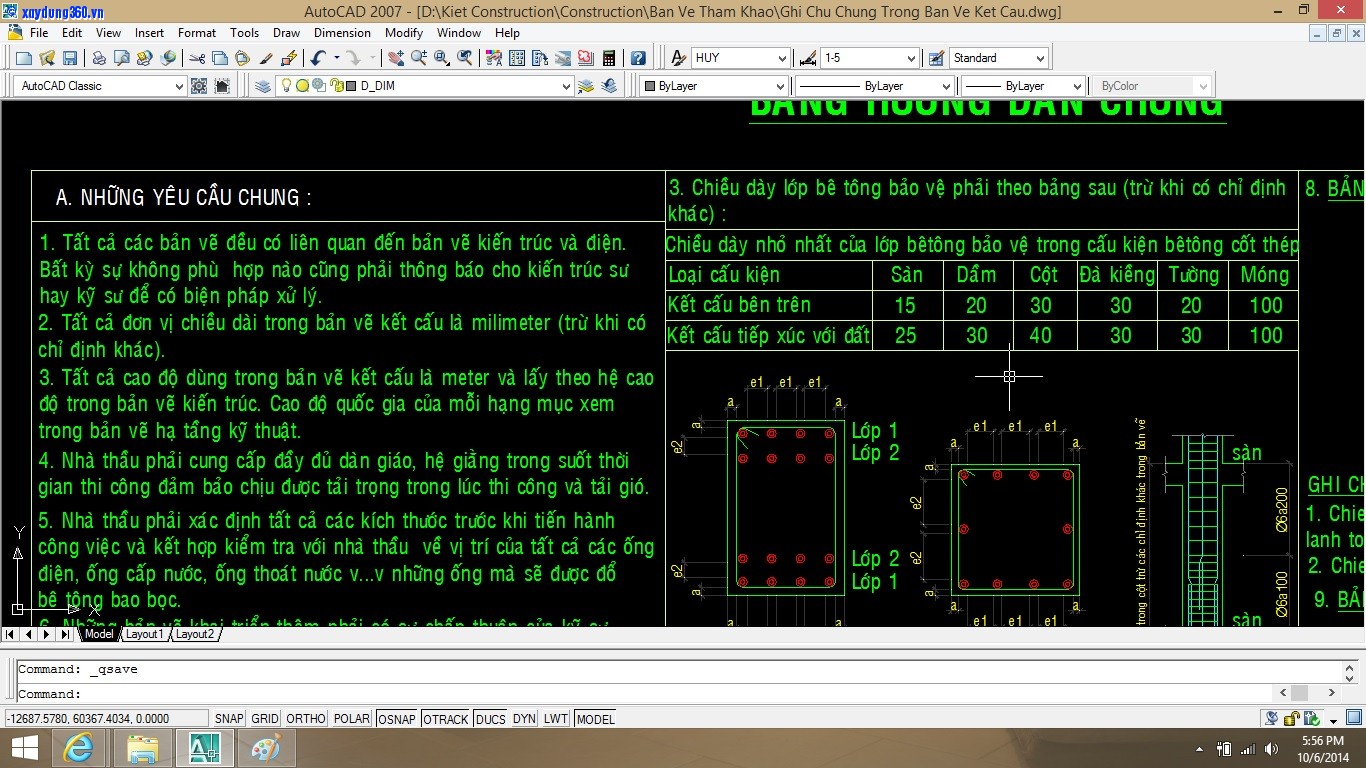Open the HUY text style dropdown
The image size is (1366, 768).
782,58
